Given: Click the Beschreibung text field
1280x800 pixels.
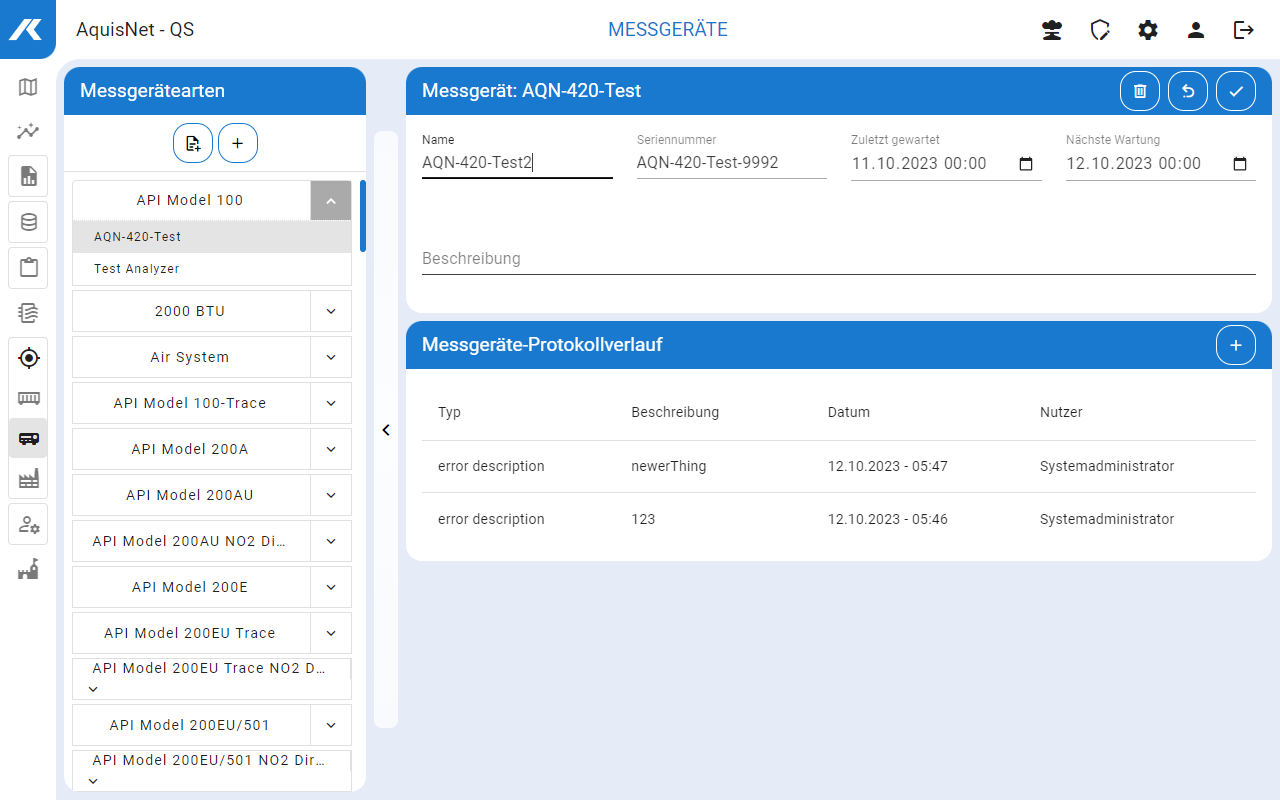Looking at the screenshot, I should click(x=838, y=259).
